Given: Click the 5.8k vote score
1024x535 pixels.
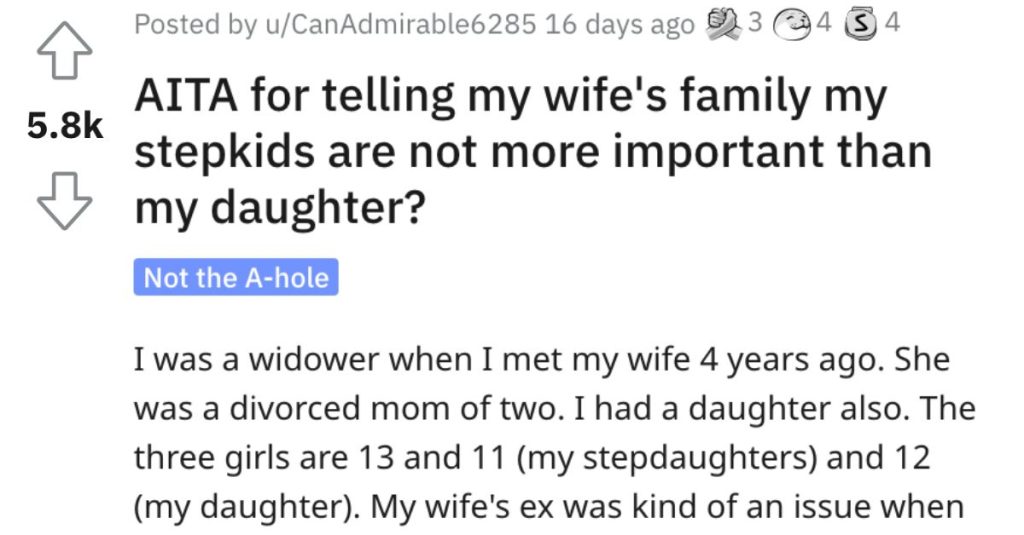Looking at the screenshot, I should (x=65, y=125).
